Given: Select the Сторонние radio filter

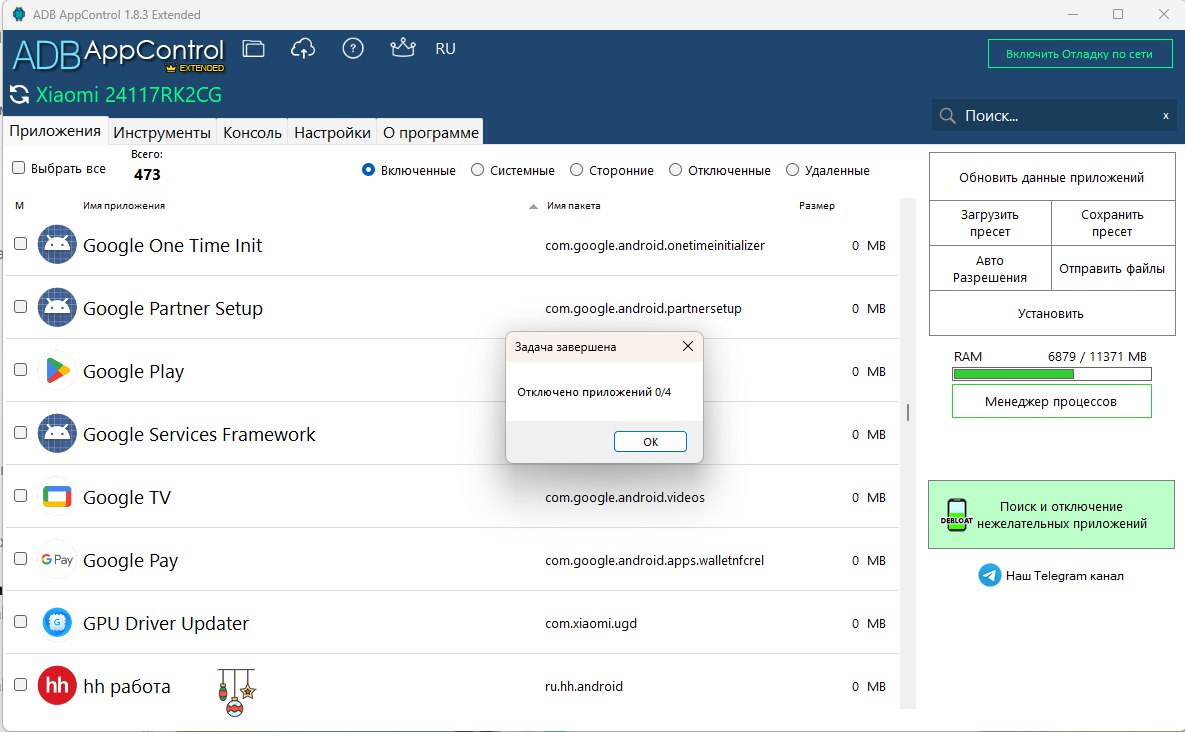Looking at the screenshot, I should [577, 170].
